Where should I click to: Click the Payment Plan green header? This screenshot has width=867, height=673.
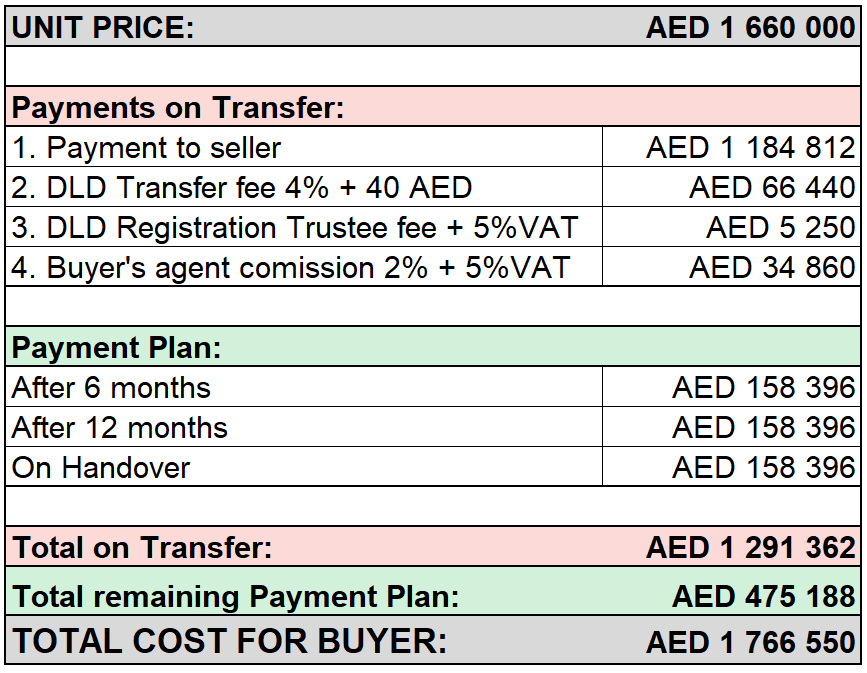pyautogui.click(x=433, y=347)
